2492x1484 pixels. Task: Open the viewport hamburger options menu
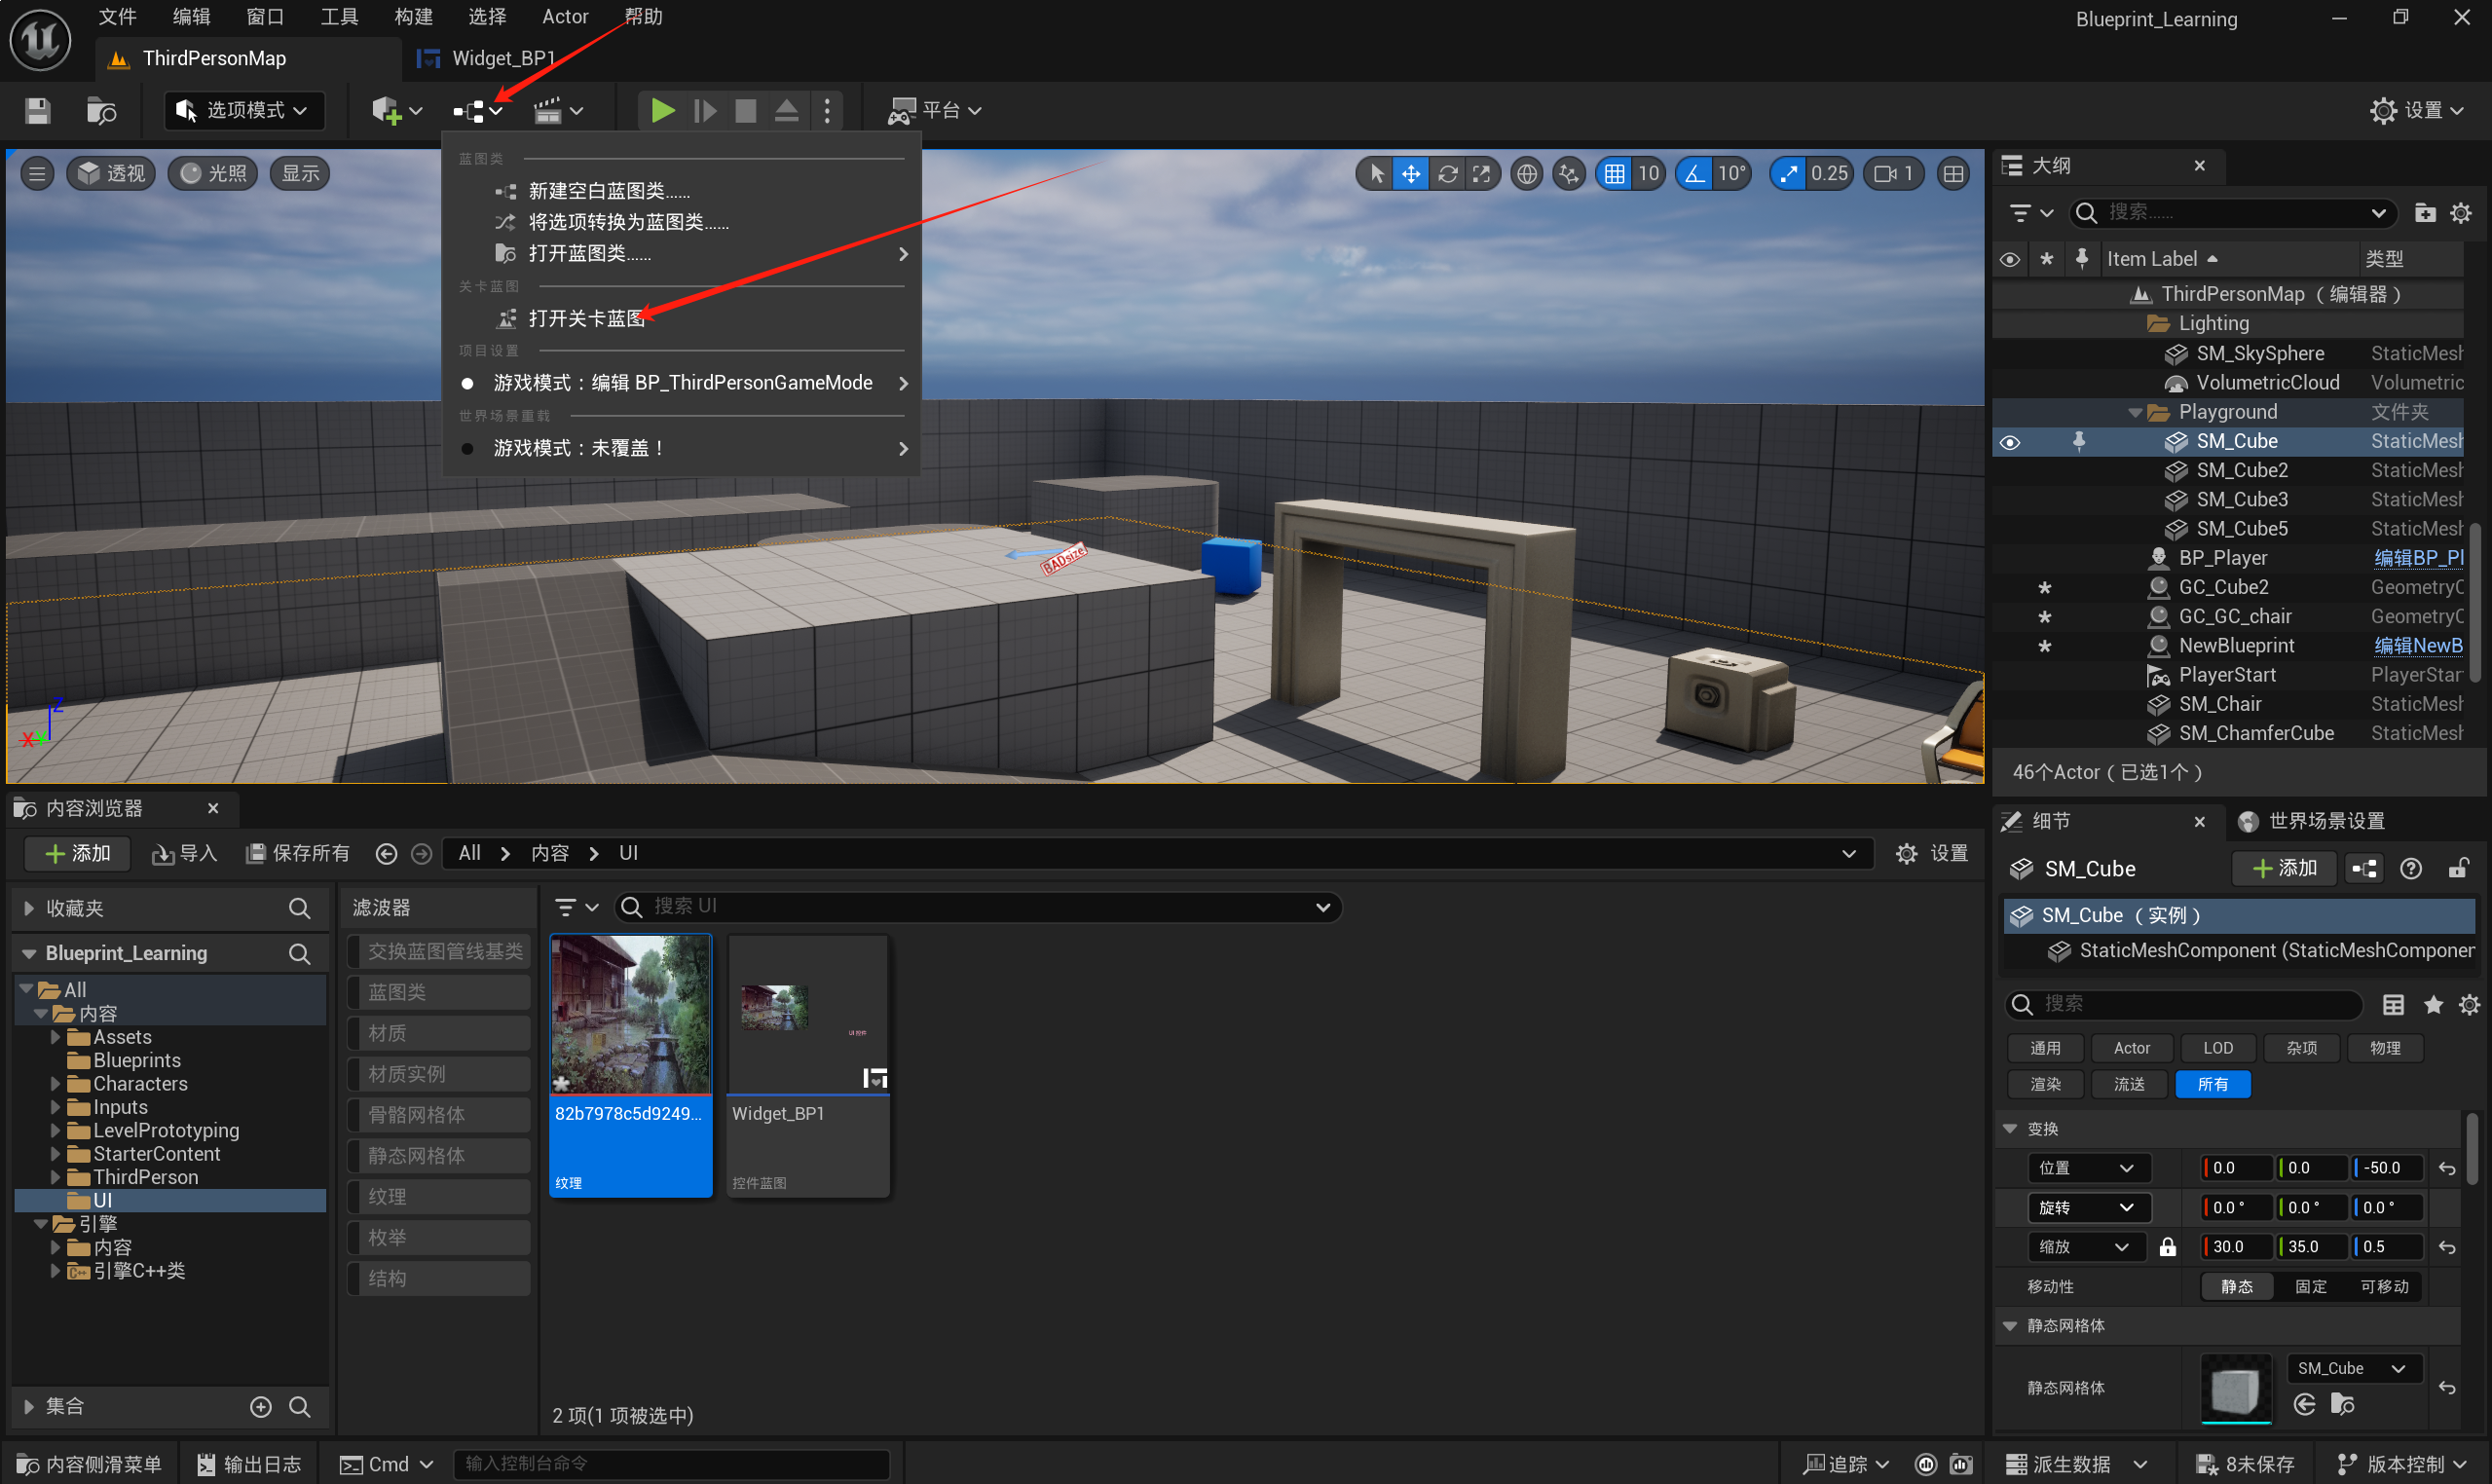[x=38, y=174]
